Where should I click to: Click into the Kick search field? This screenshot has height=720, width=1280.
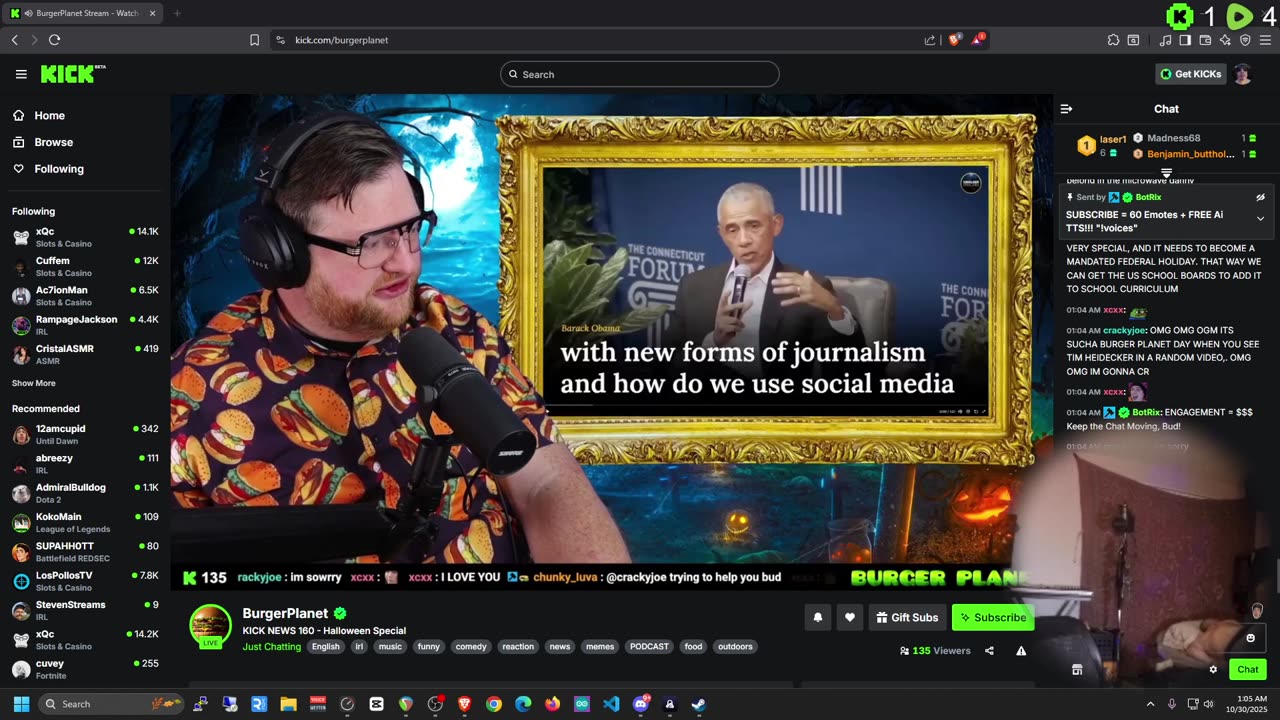click(640, 74)
